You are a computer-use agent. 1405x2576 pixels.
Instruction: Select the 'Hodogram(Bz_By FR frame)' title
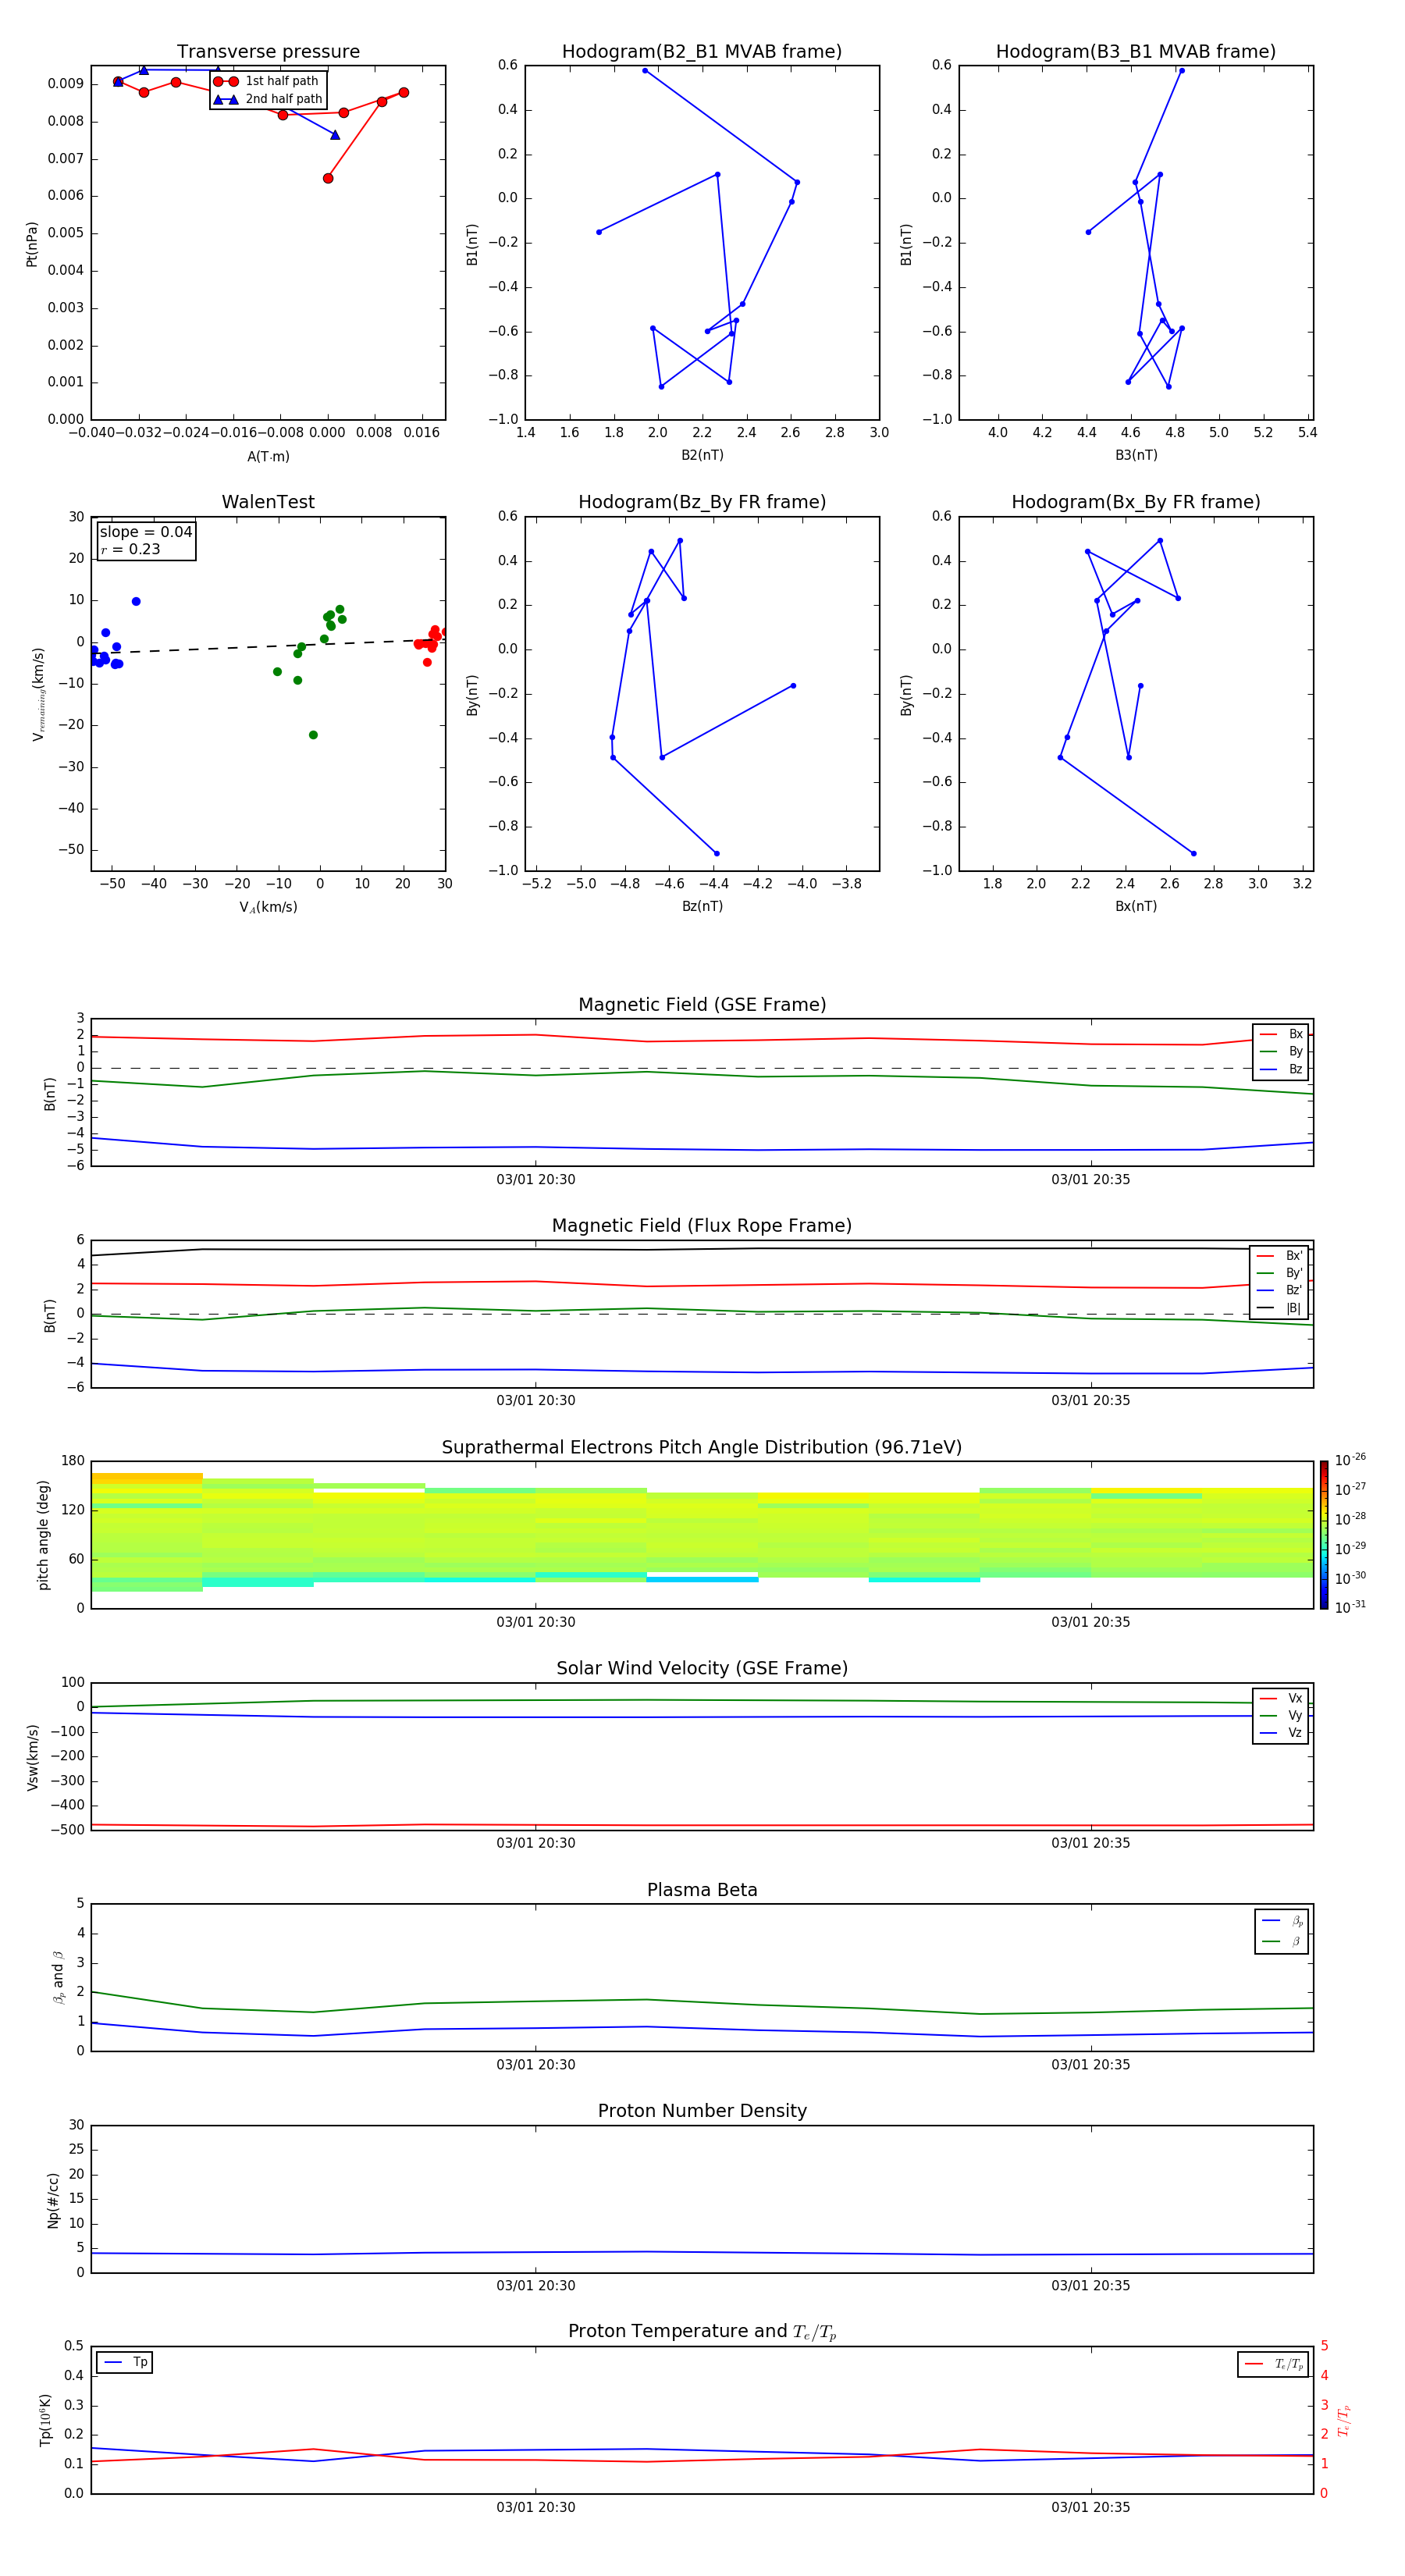702,502
